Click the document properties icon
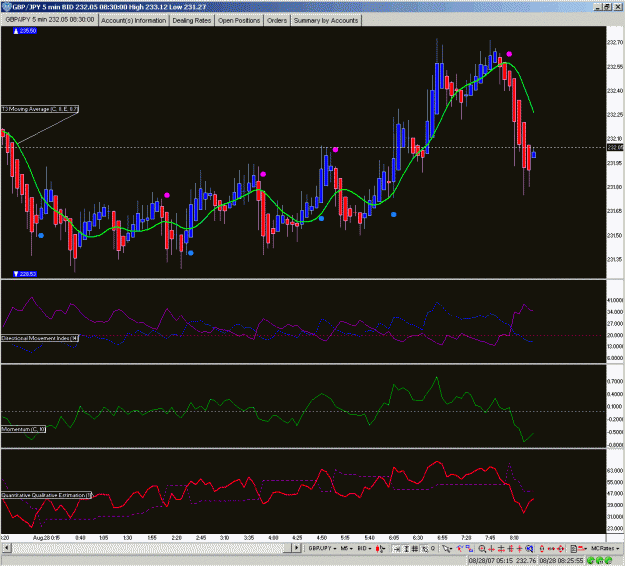This screenshot has height=566, width=625. [x=573, y=549]
